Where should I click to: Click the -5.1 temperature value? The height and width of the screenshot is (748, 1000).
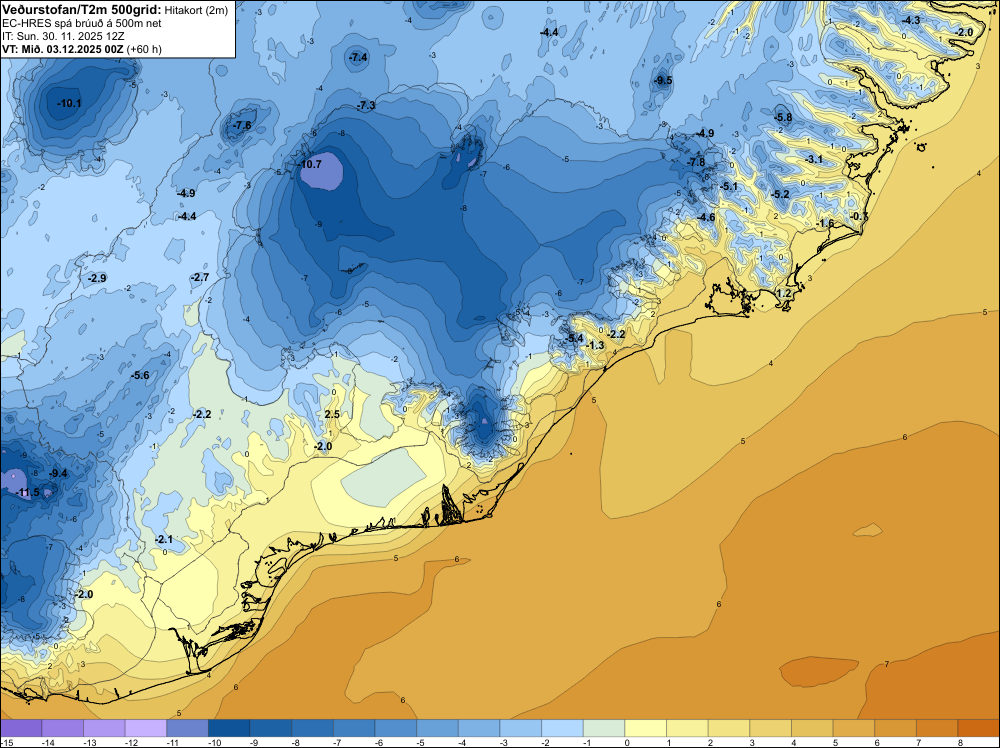coord(728,187)
